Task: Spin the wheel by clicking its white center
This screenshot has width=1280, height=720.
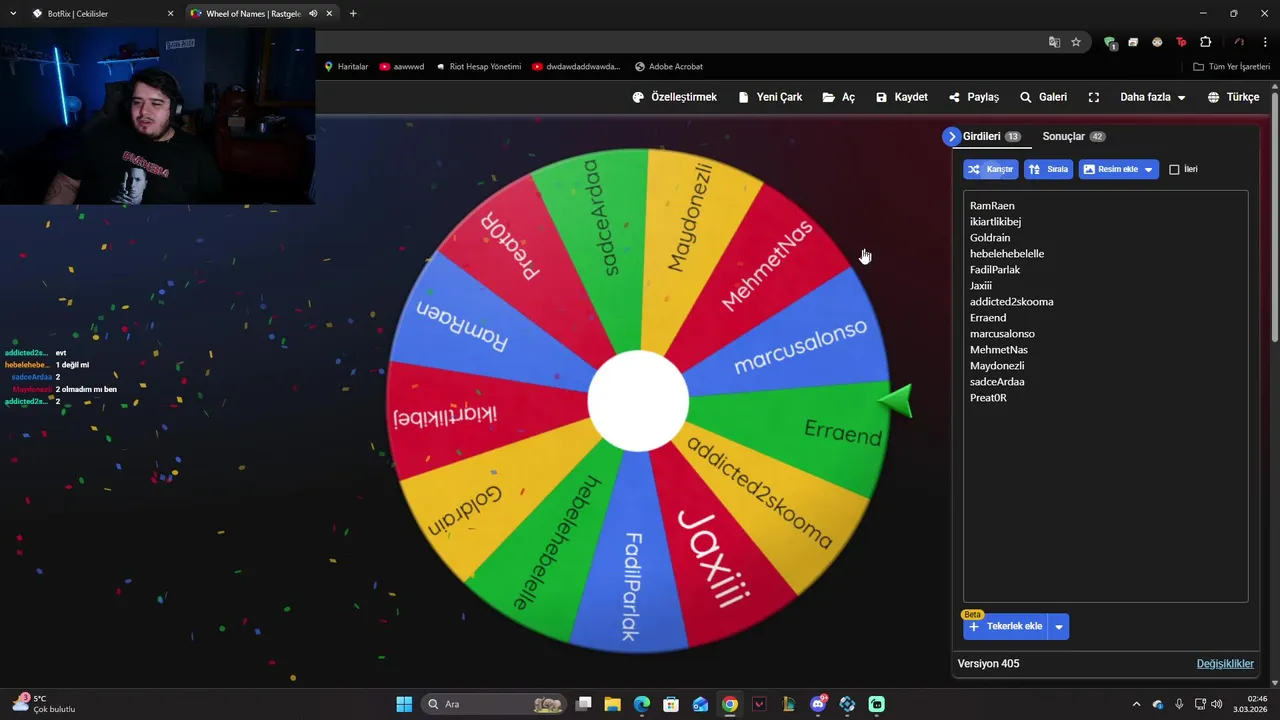Action: pyautogui.click(x=638, y=401)
